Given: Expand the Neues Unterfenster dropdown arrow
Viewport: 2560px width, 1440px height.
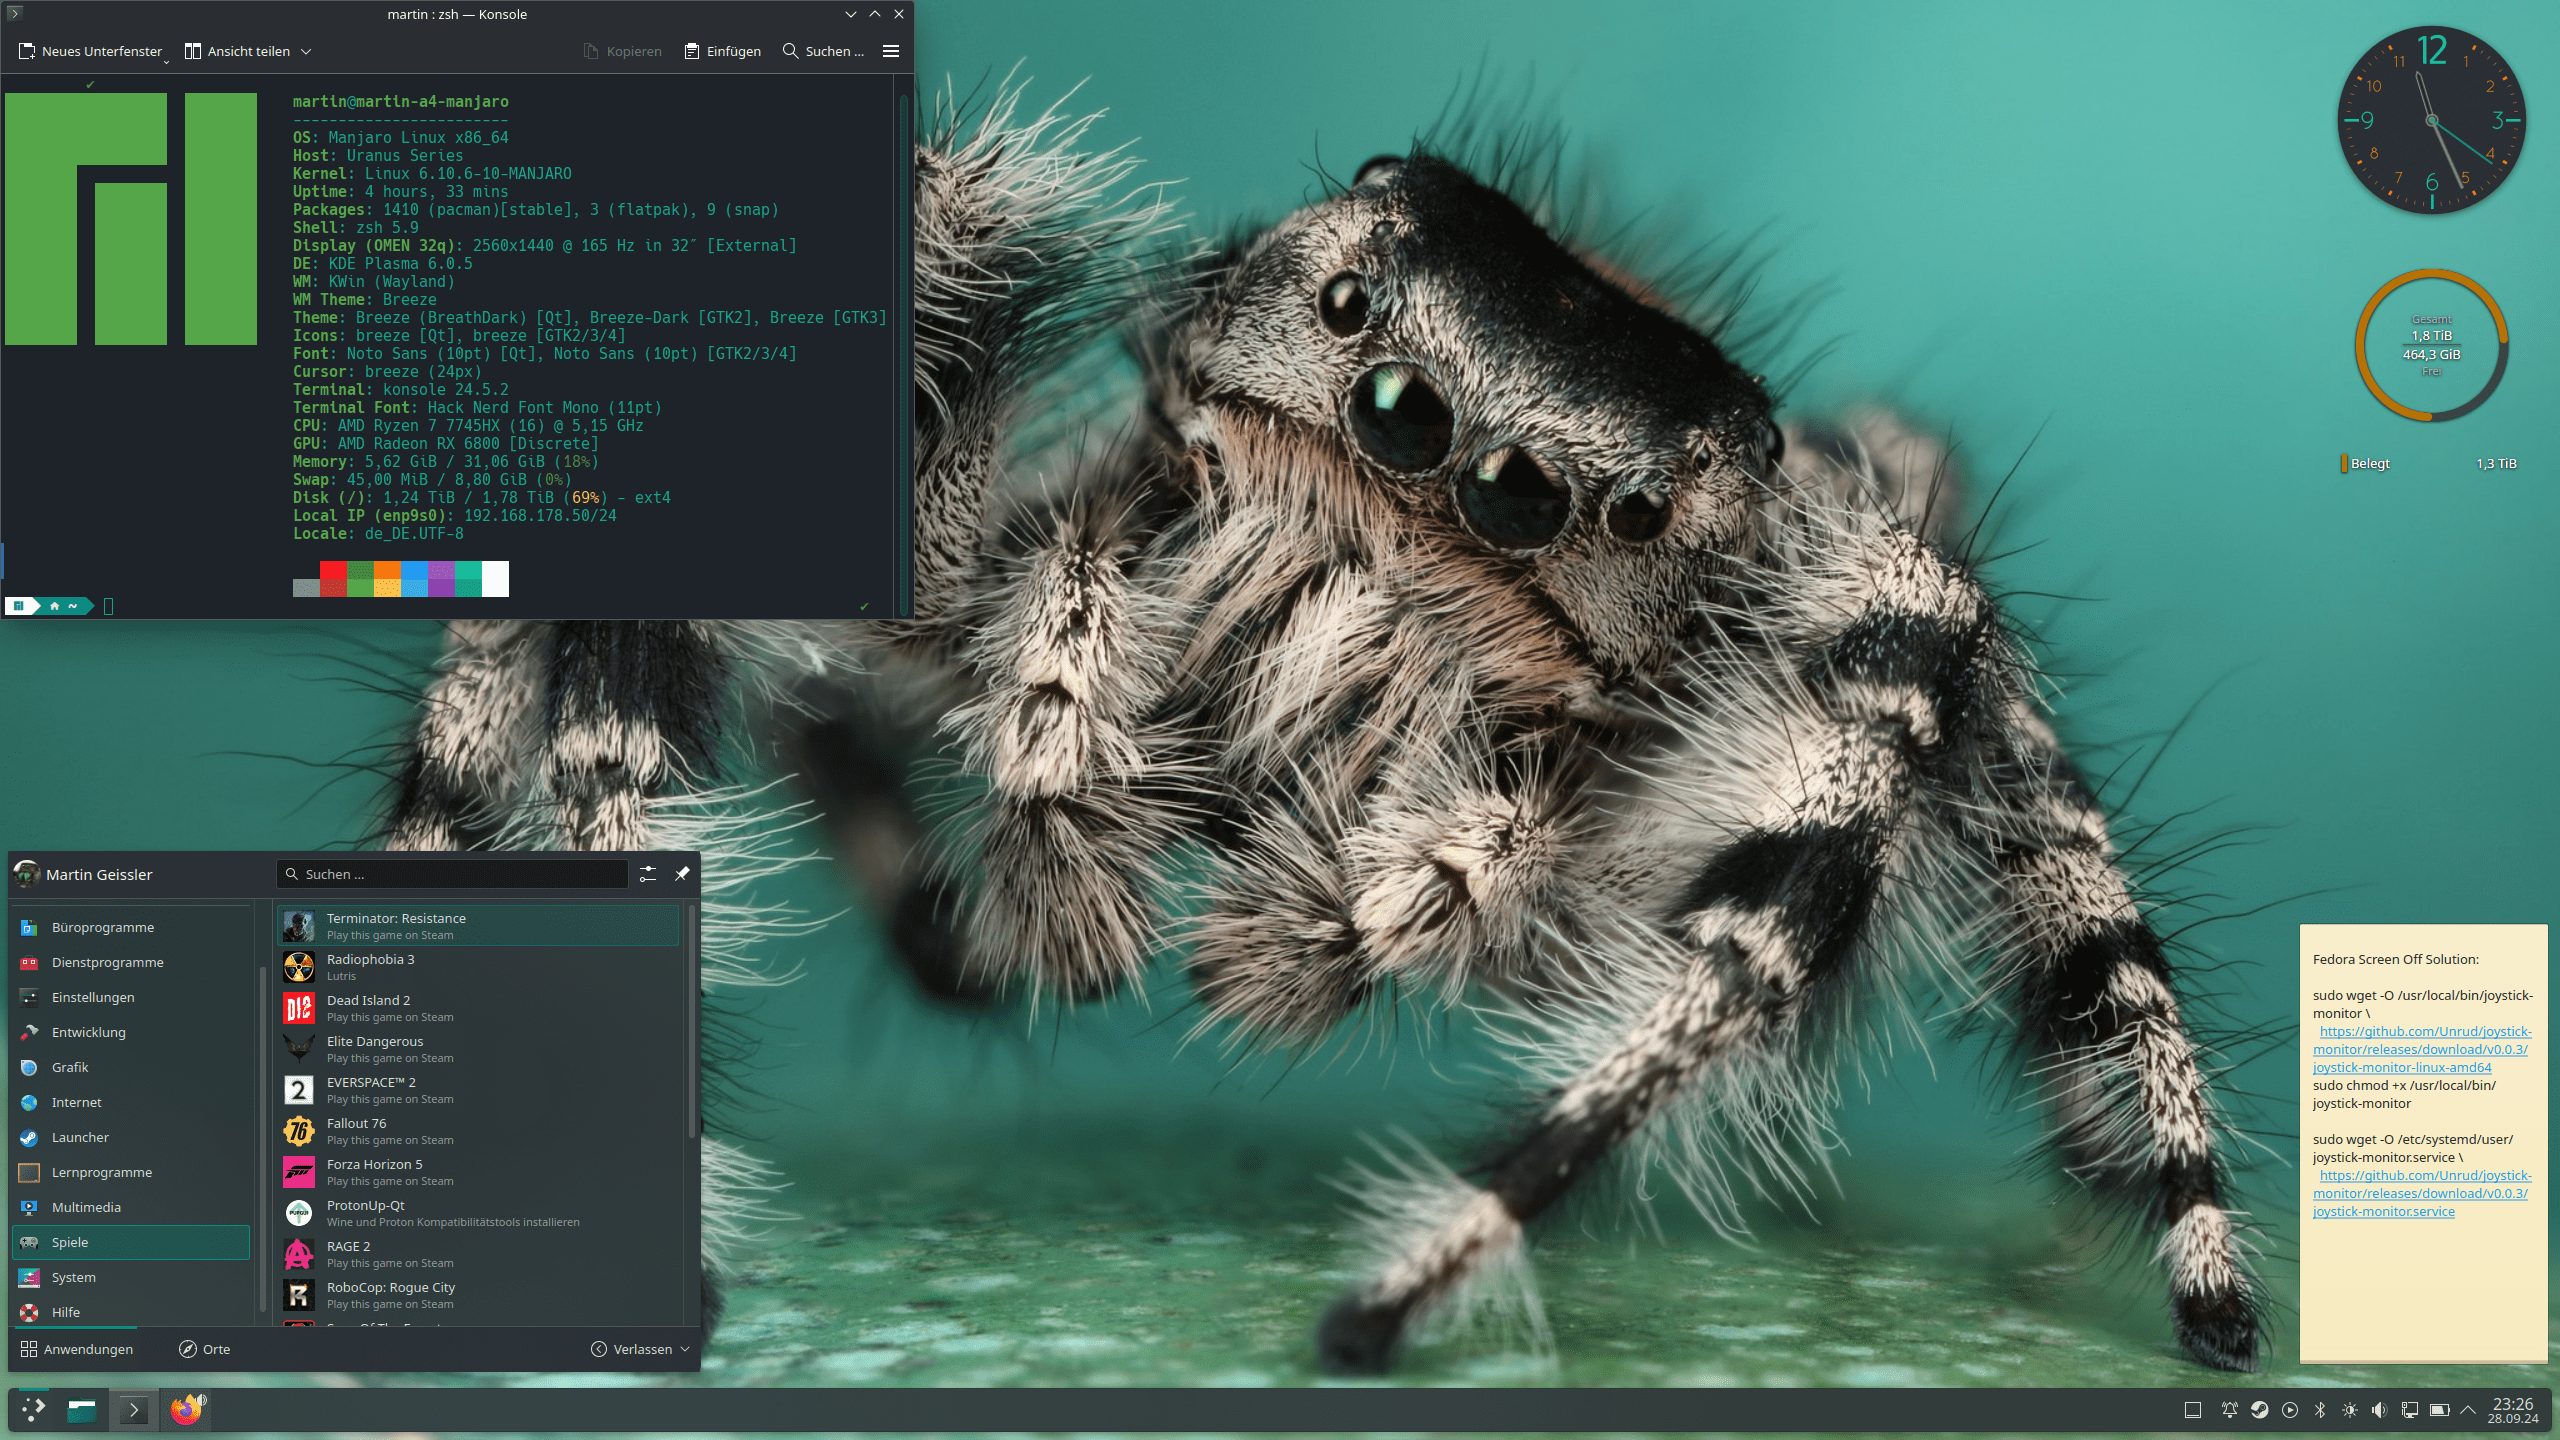Looking at the screenshot, I should pos(166,60).
